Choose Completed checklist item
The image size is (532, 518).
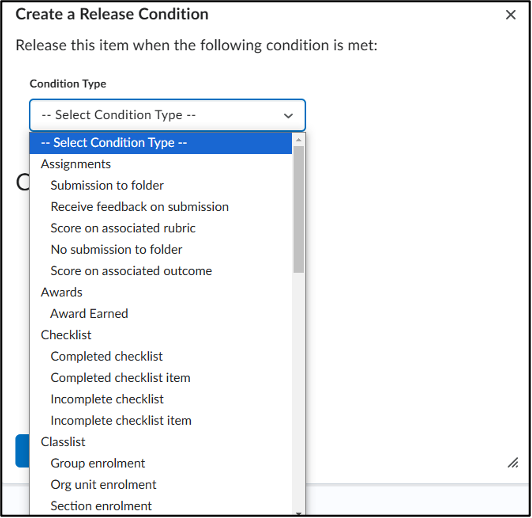[160, 378]
